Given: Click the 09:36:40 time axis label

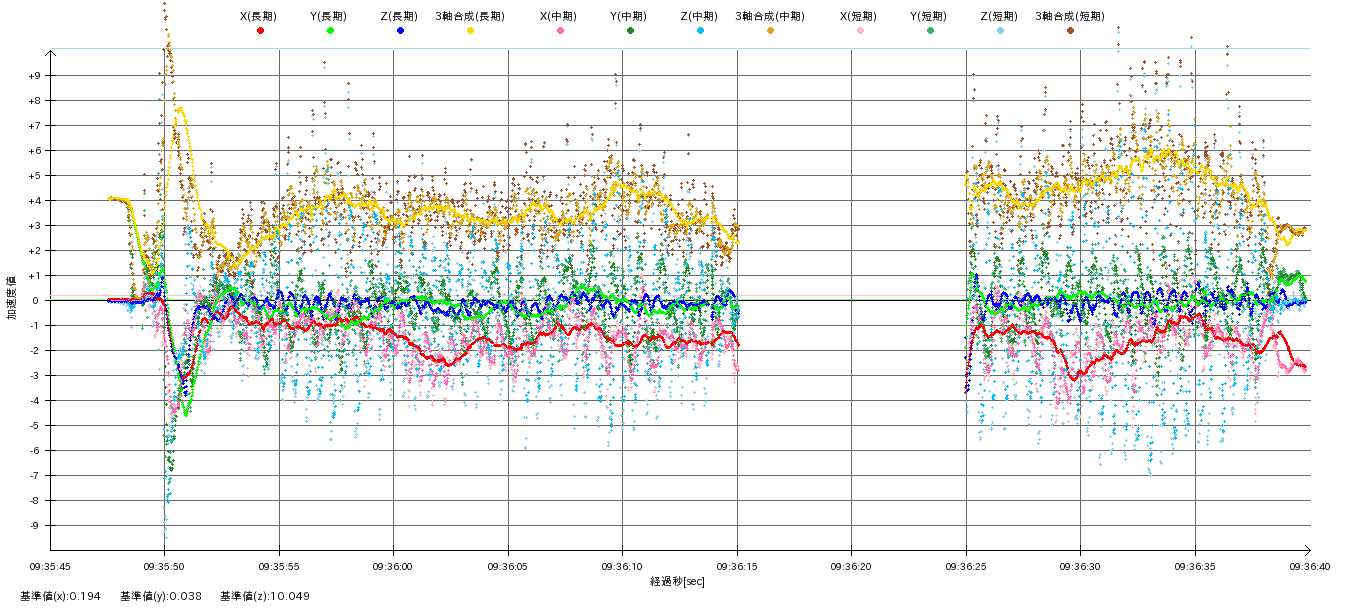Looking at the screenshot, I should (x=1309, y=565).
